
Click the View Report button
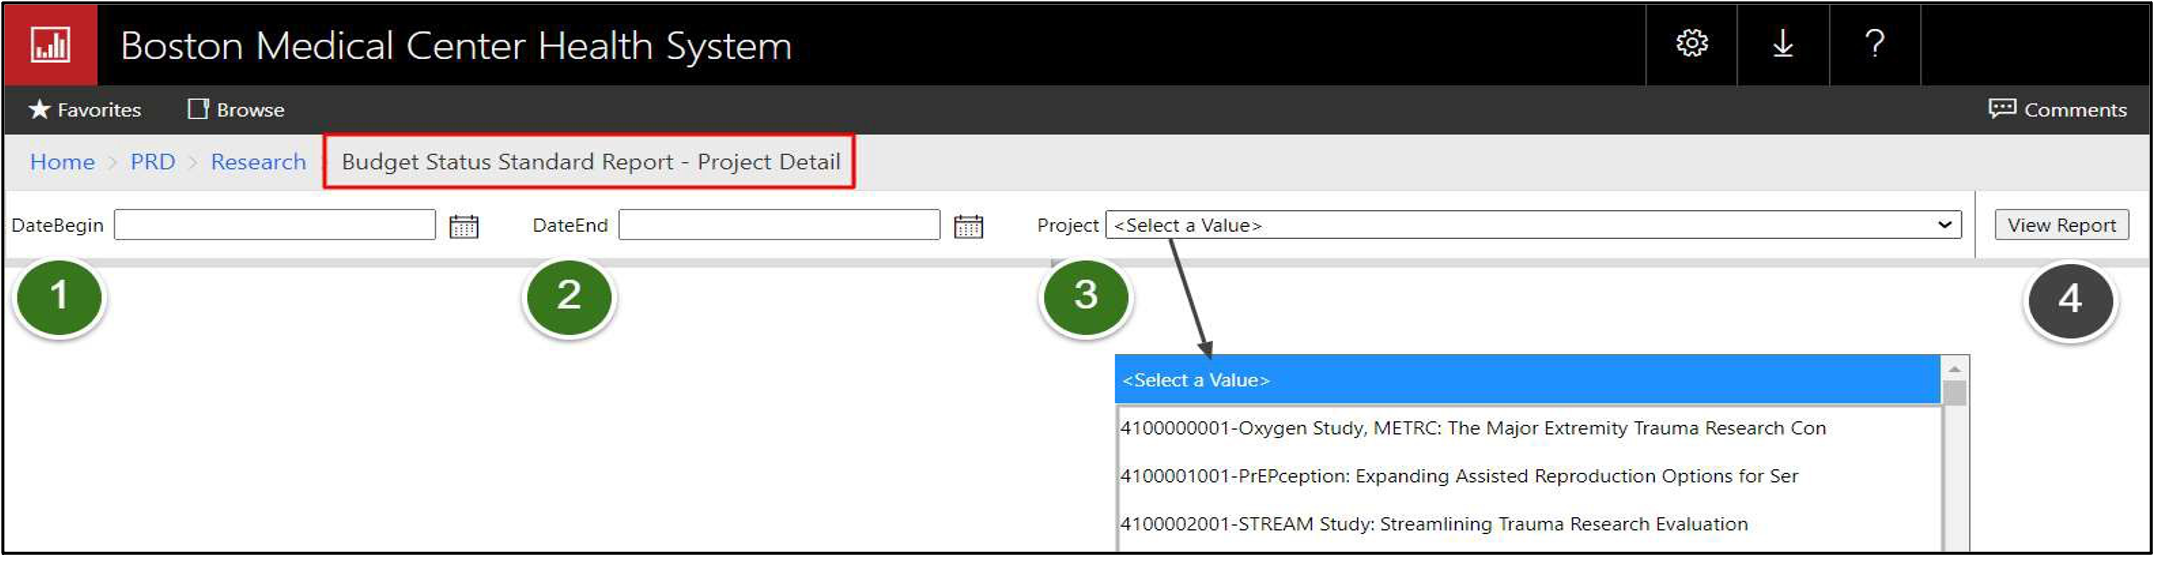point(2061,225)
